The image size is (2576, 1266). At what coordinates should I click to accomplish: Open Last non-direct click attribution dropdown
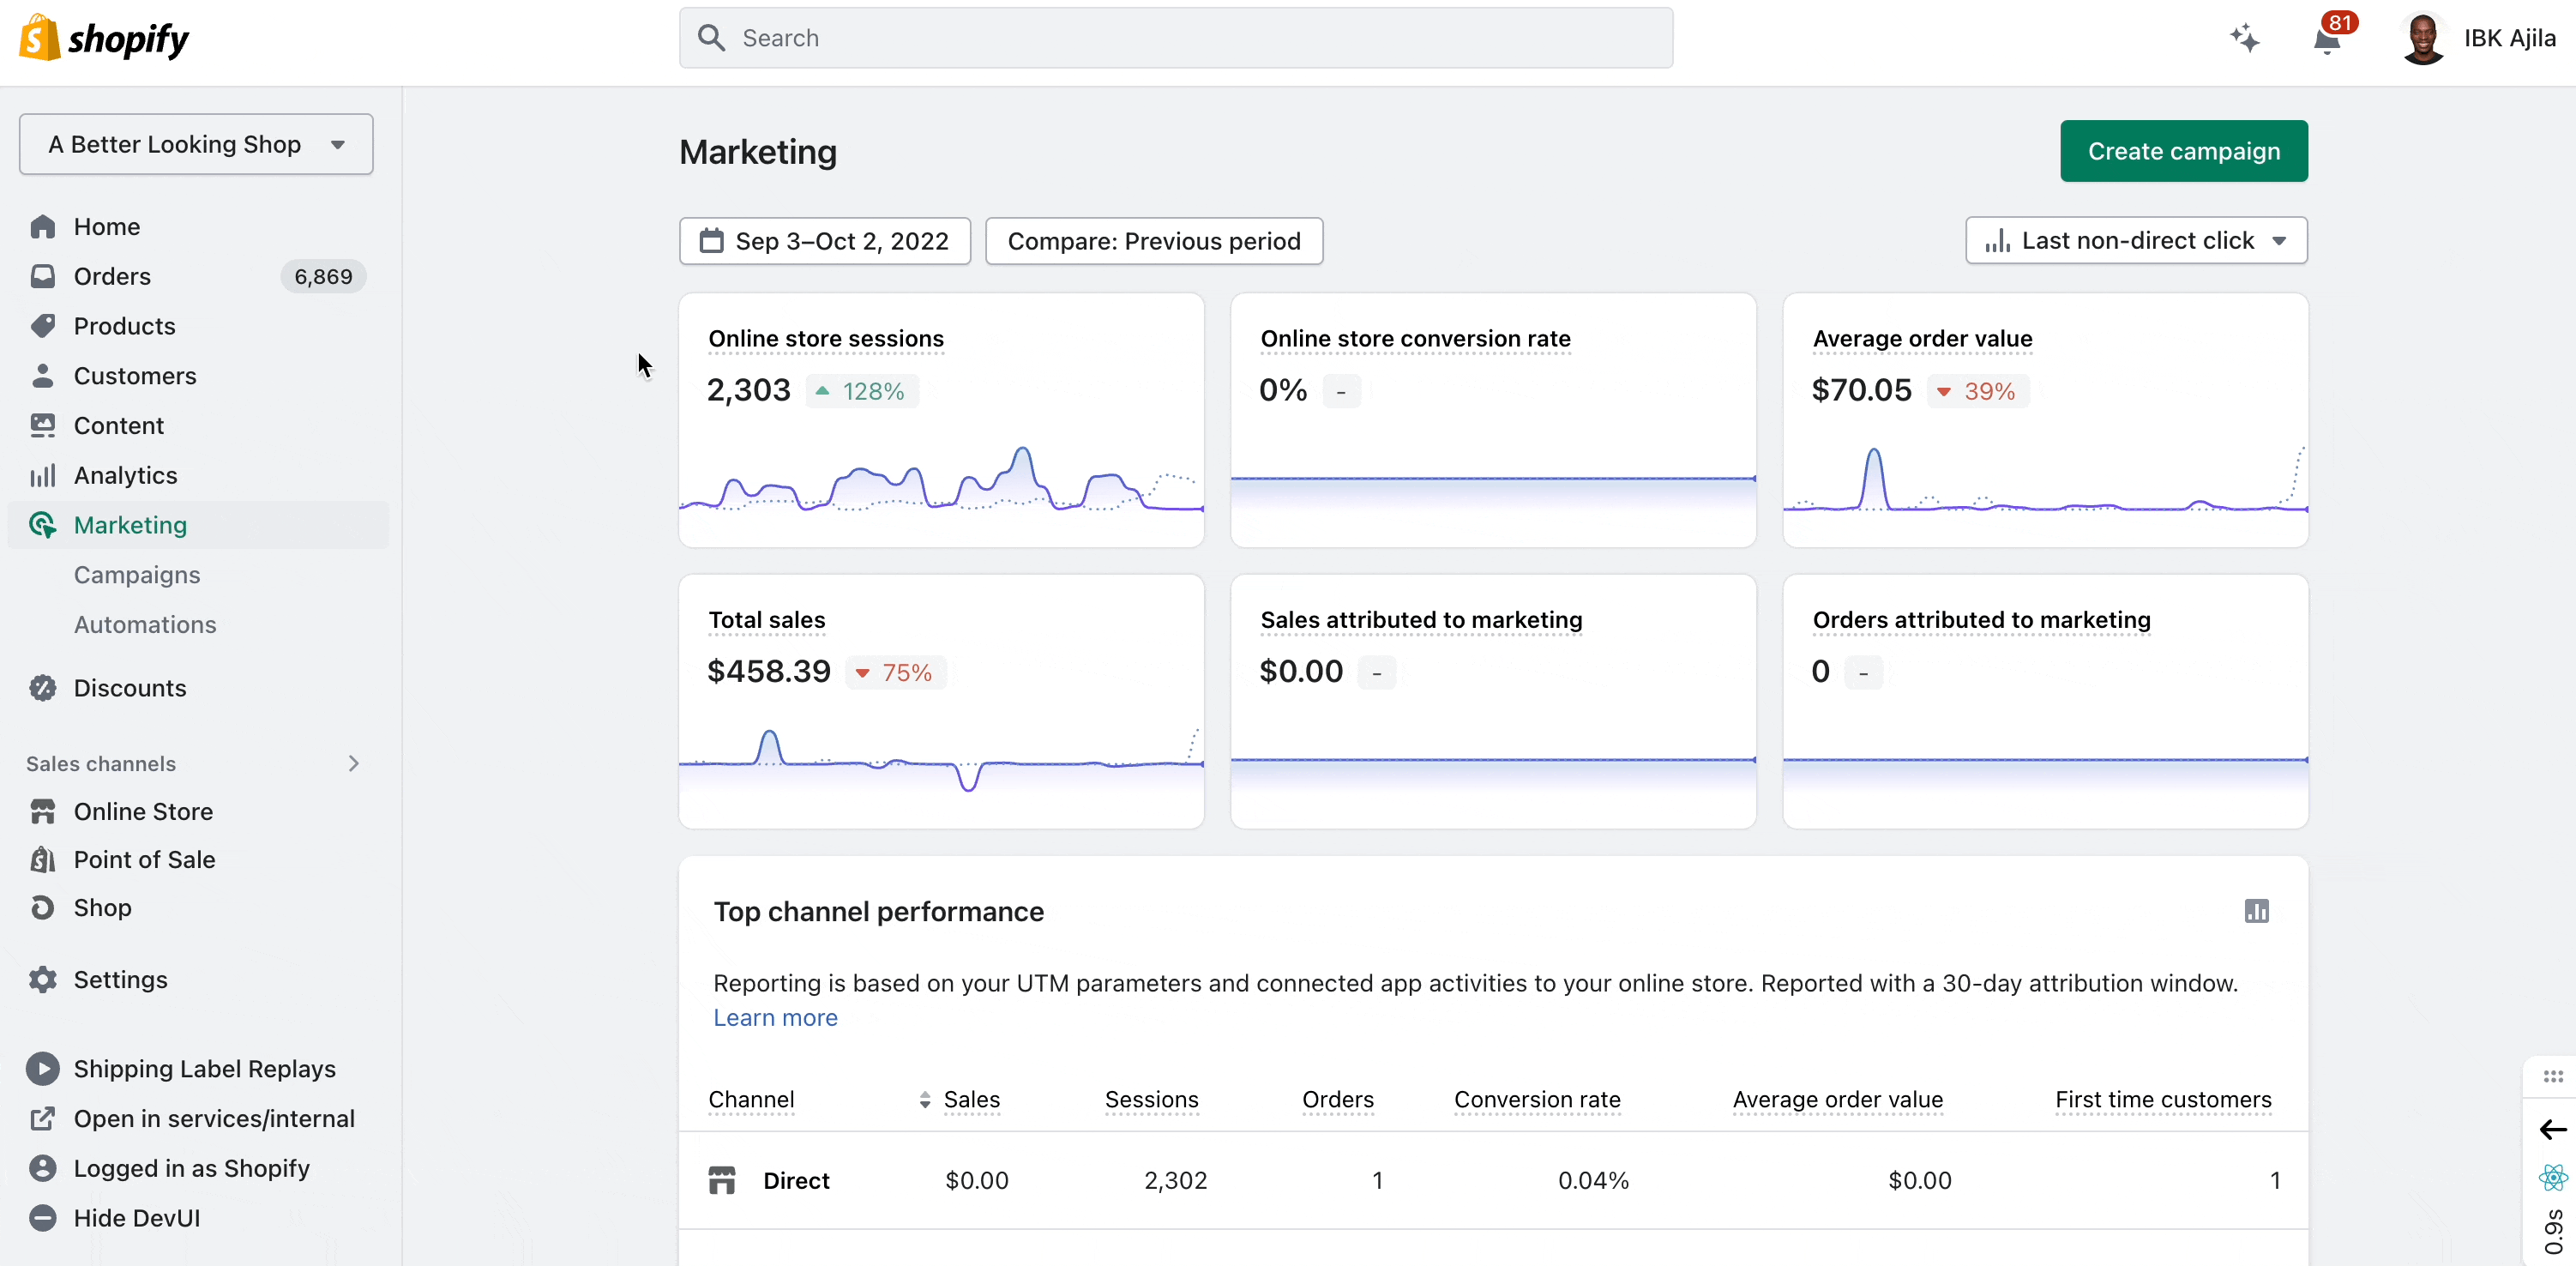[2136, 241]
